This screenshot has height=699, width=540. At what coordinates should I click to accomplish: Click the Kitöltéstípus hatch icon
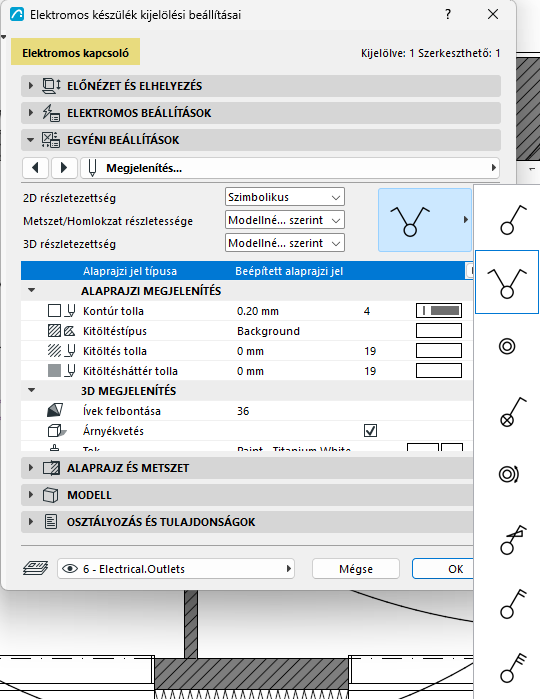[54, 331]
